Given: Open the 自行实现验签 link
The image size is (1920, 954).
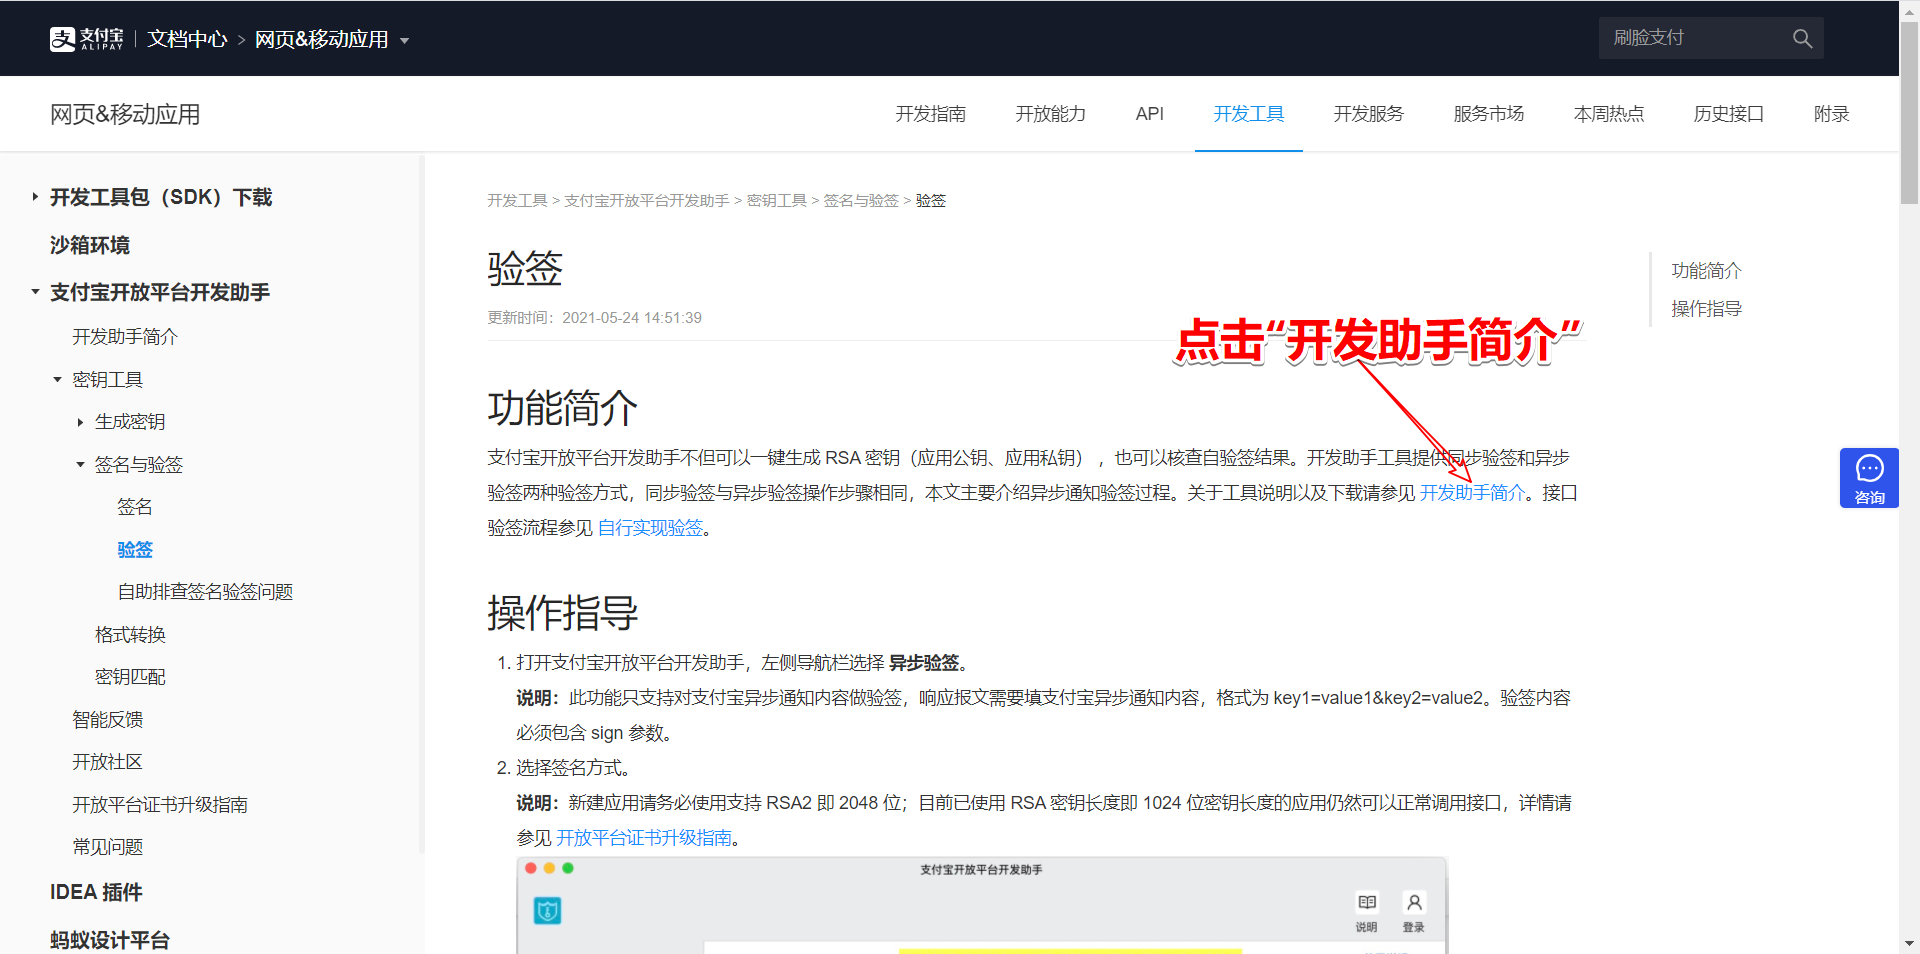Looking at the screenshot, I should (650, 528).
